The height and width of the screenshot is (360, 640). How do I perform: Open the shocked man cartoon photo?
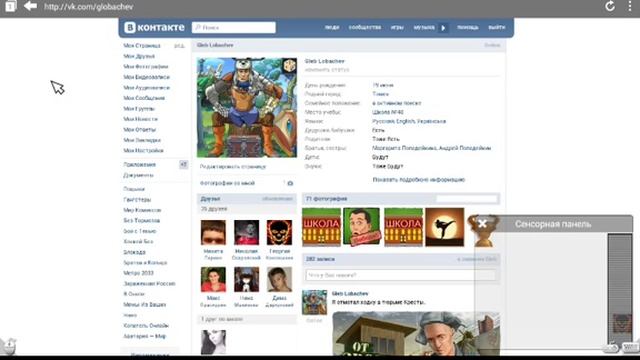(x=362, y=227)
